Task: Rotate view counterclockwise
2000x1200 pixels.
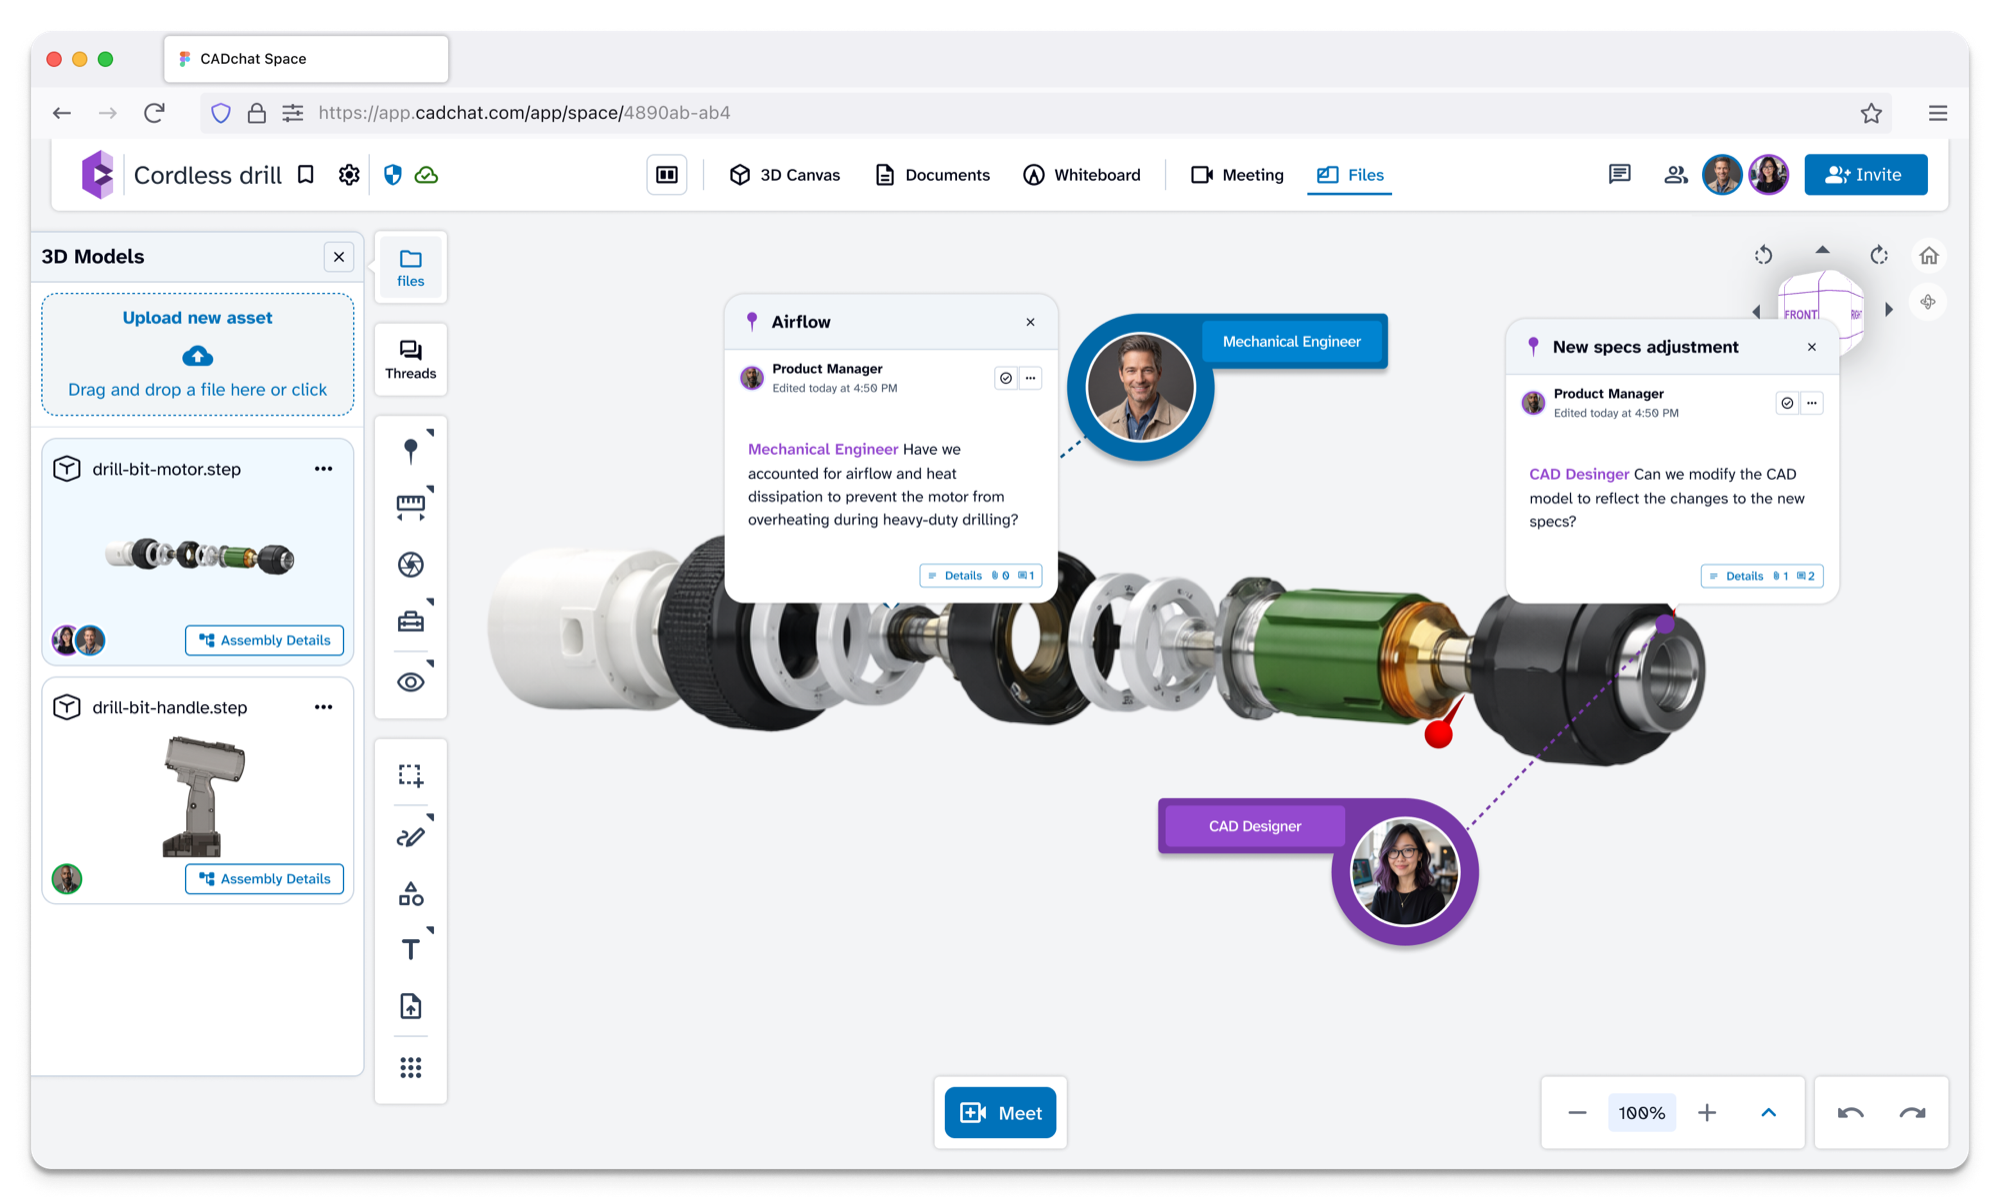Action: [x=1763, y=255]
